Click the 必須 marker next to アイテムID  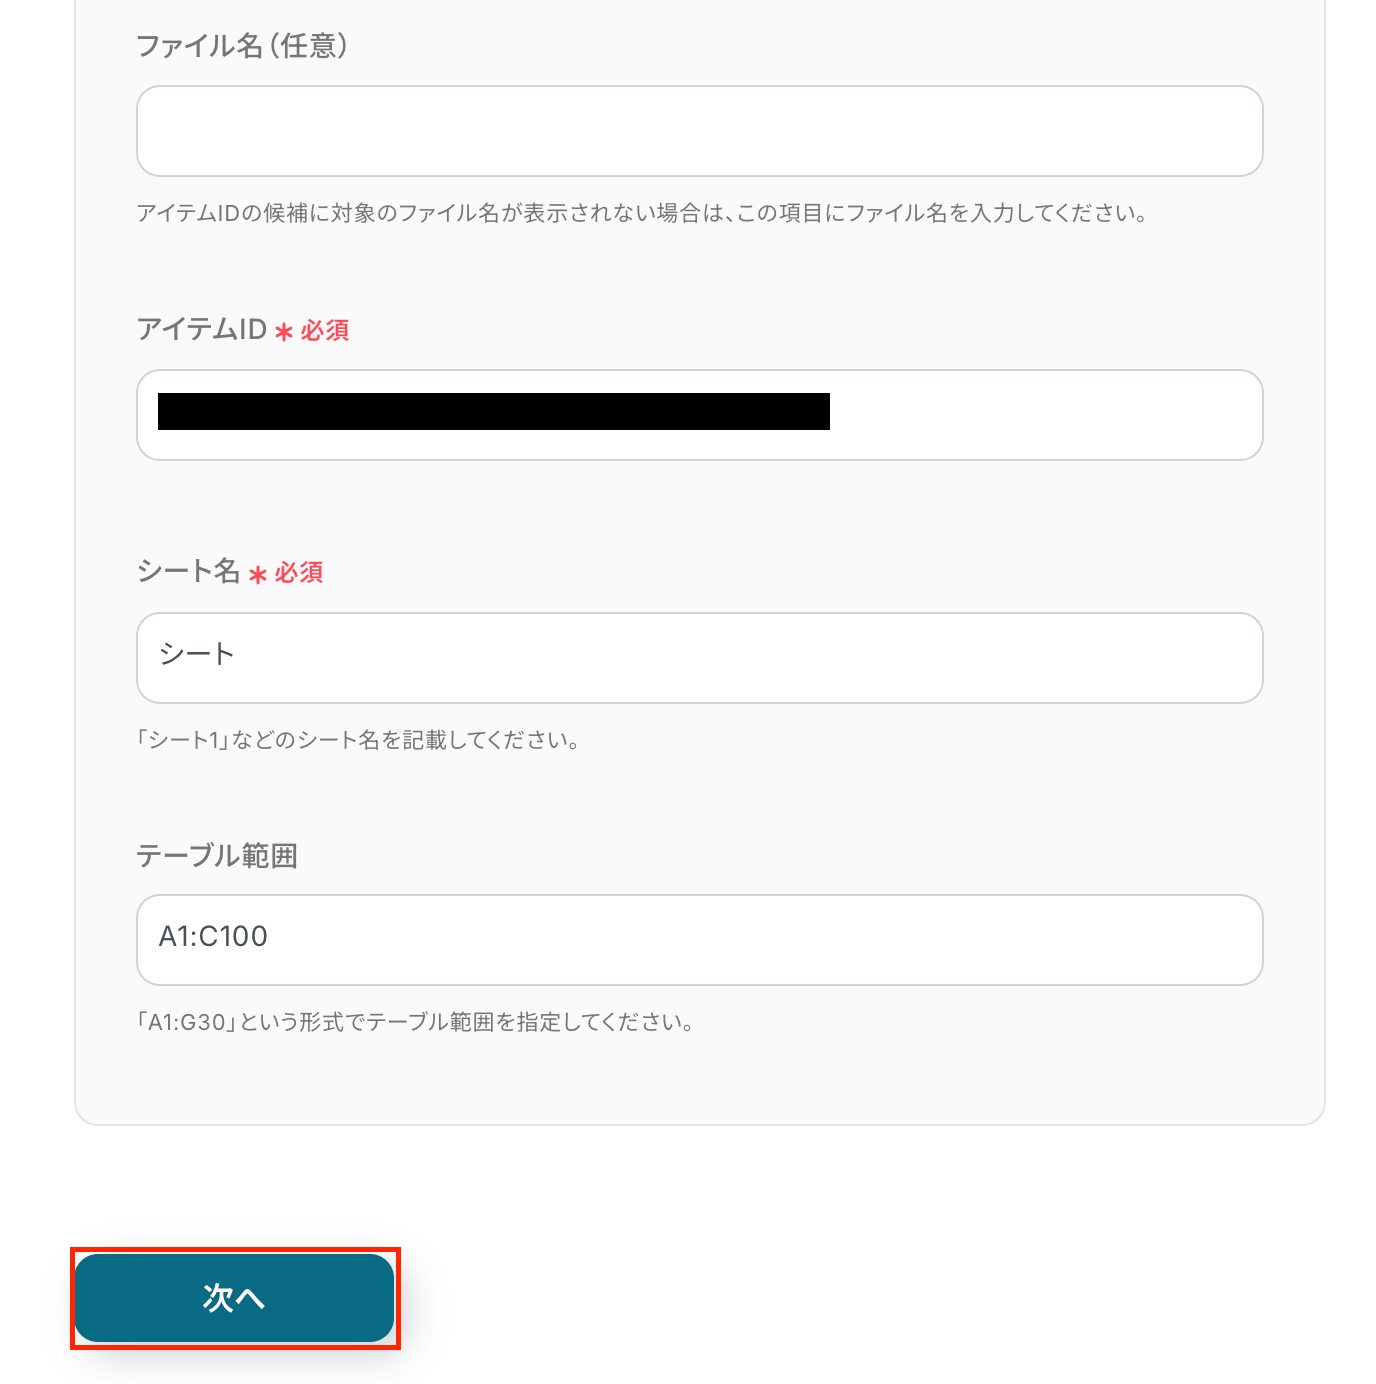tap(325, 331)
